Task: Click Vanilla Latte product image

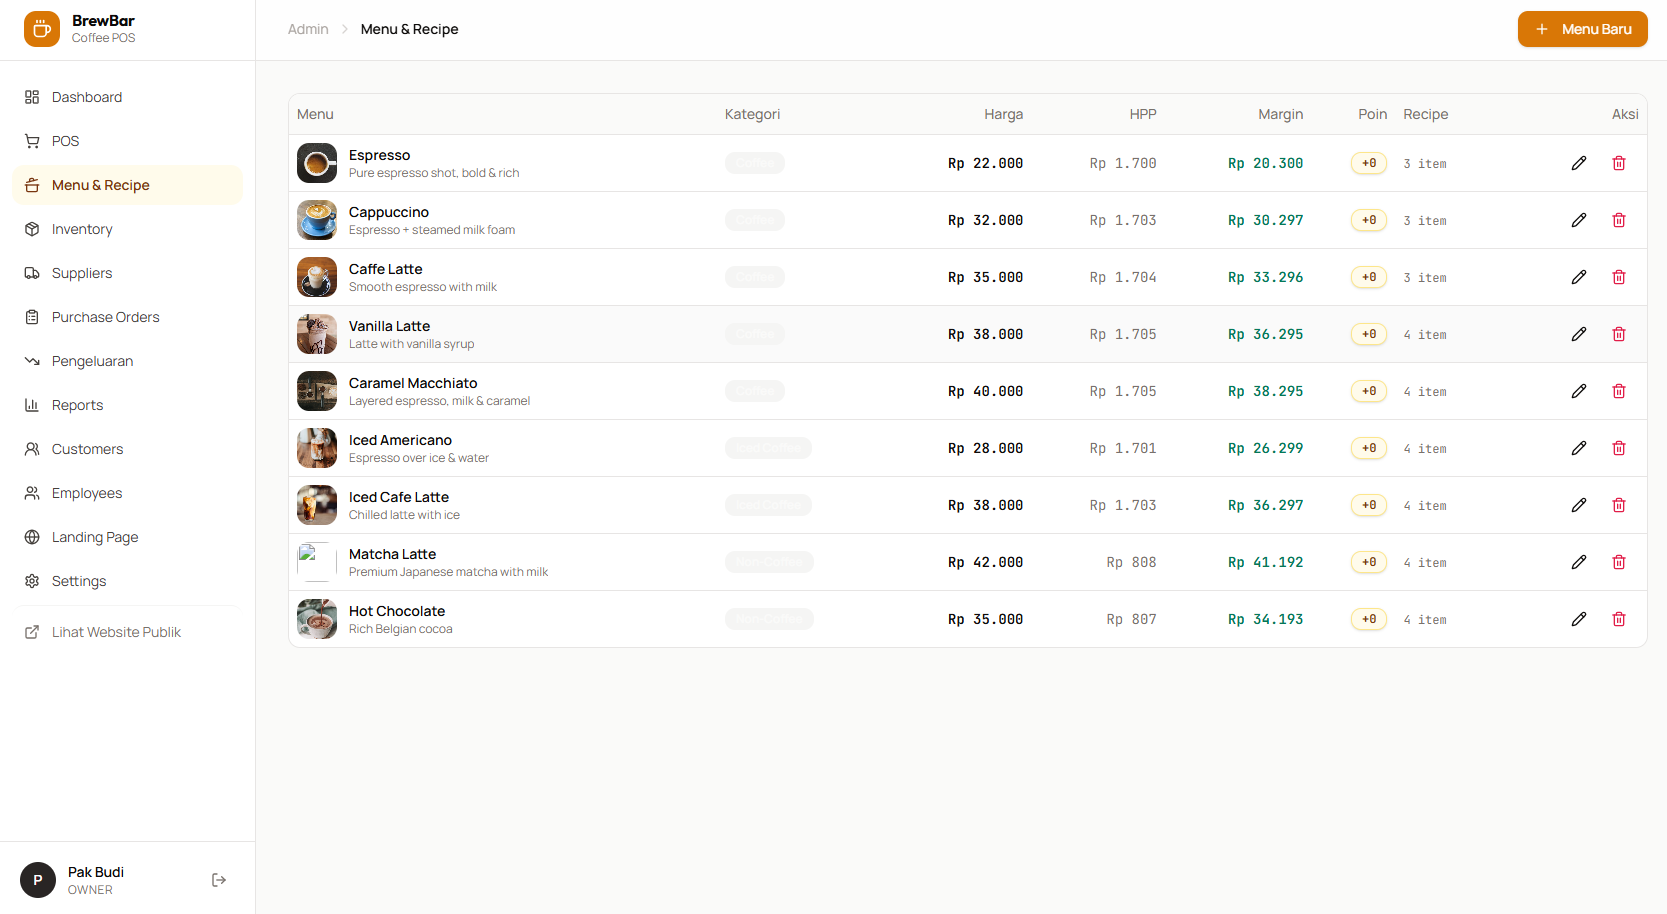Action: [x=317, y=334]
